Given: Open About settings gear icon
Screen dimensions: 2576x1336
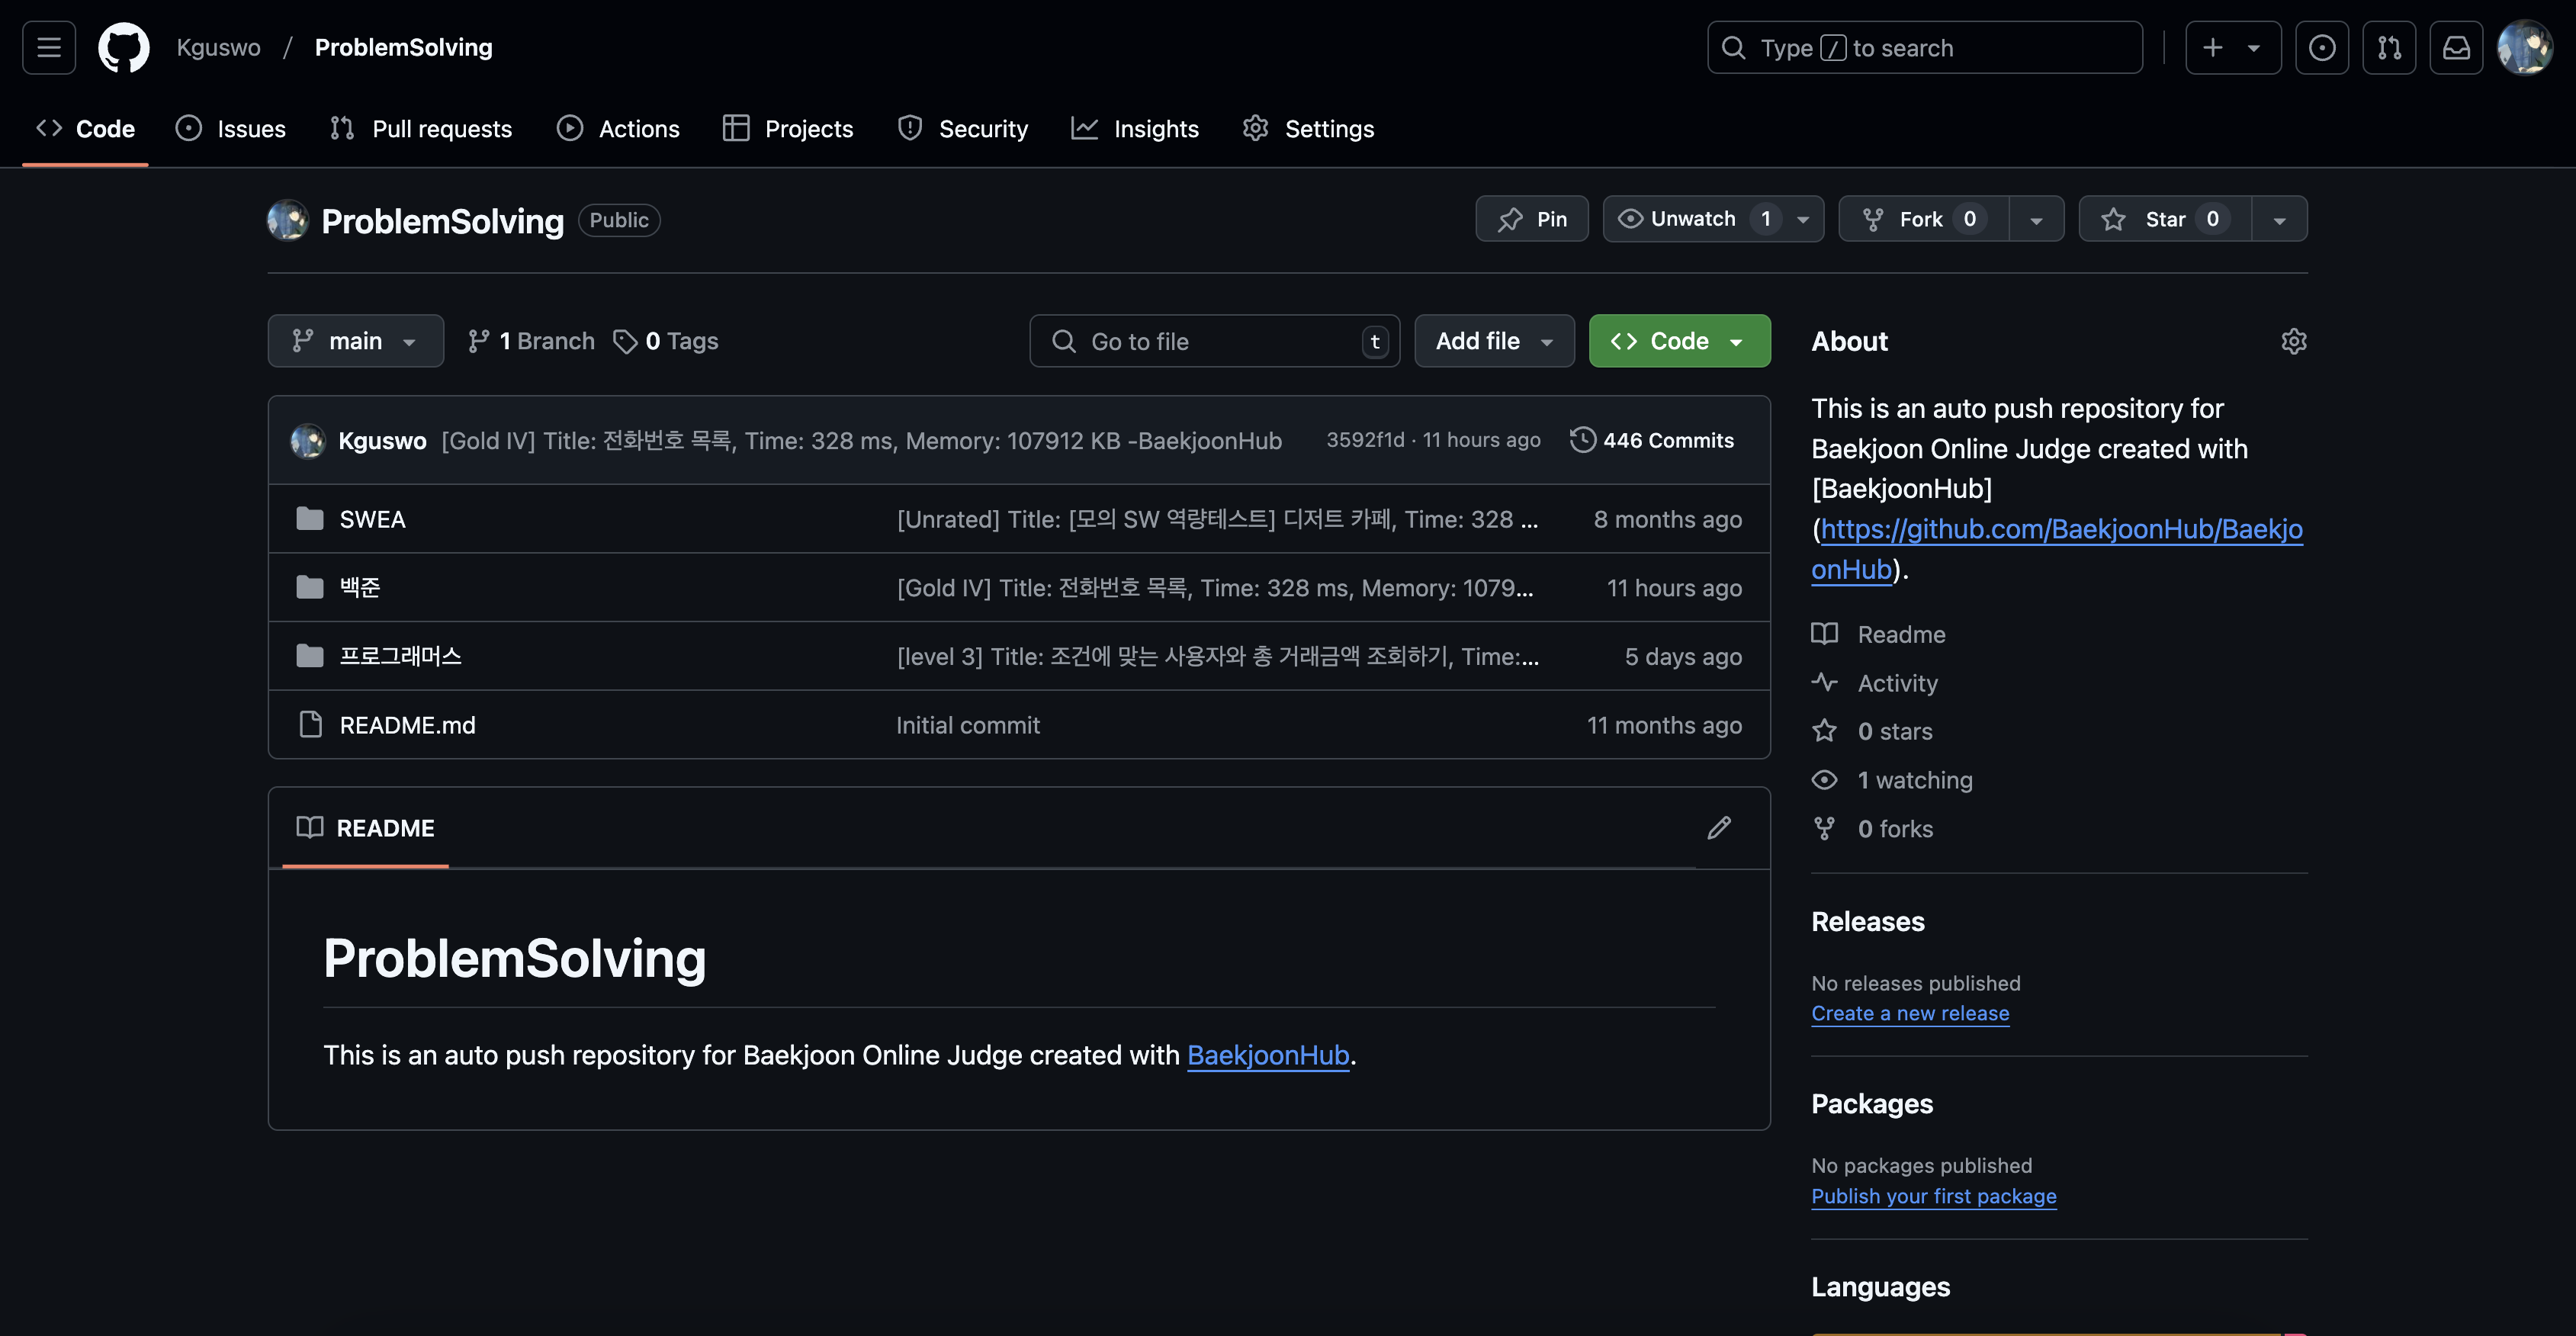Looking at the screenshot, I should tap(2293, 341).
